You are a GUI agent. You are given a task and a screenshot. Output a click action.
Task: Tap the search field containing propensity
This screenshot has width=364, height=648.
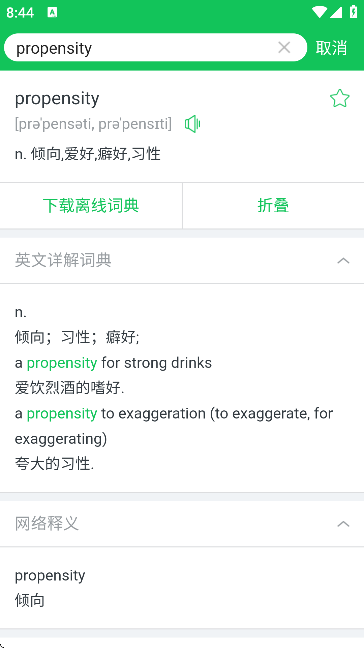155,48
